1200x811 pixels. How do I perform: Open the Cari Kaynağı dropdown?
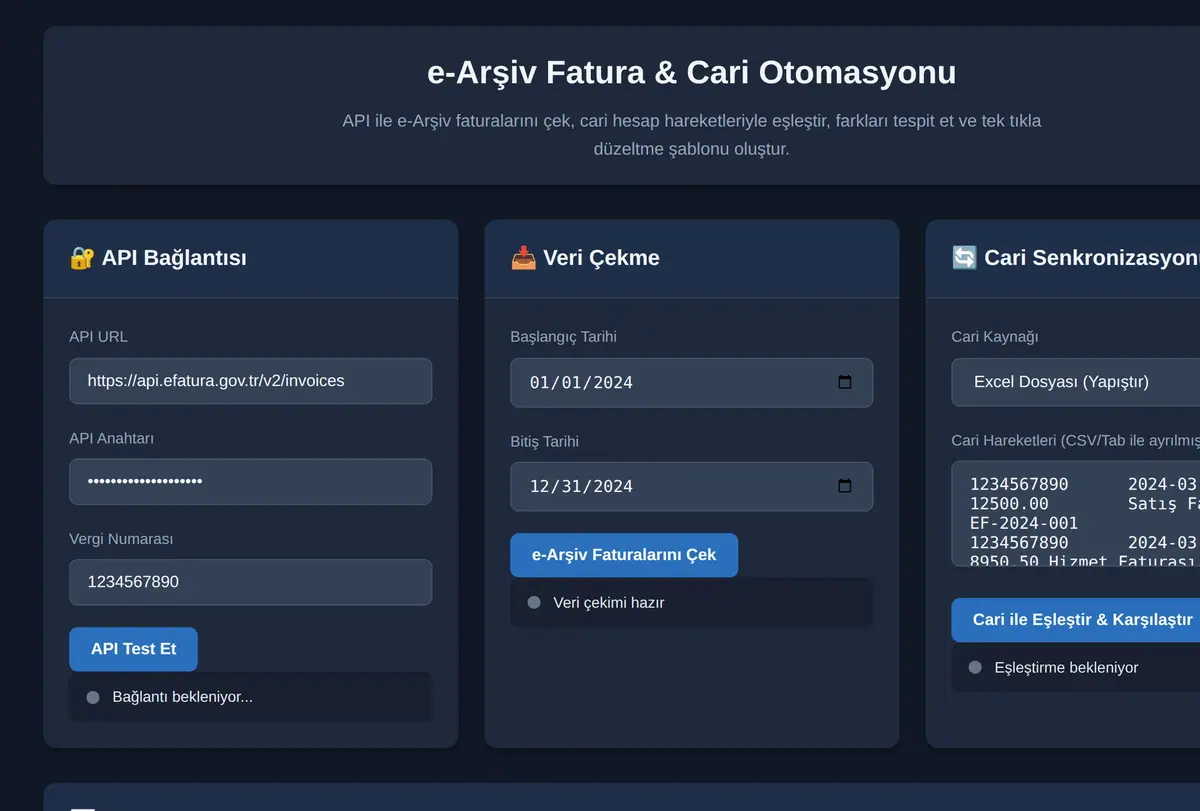pos(1076,382)
